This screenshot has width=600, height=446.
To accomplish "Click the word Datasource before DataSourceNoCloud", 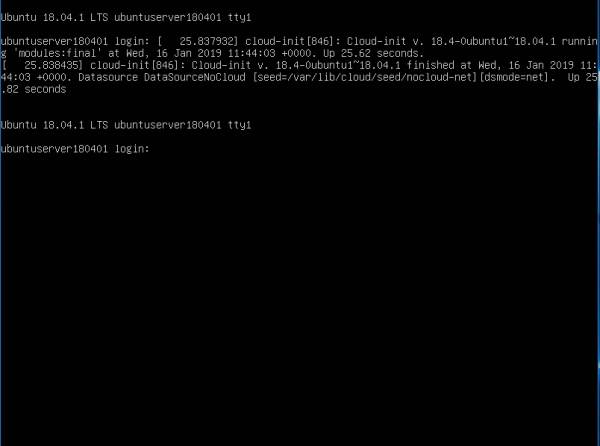I will (108, 77).
